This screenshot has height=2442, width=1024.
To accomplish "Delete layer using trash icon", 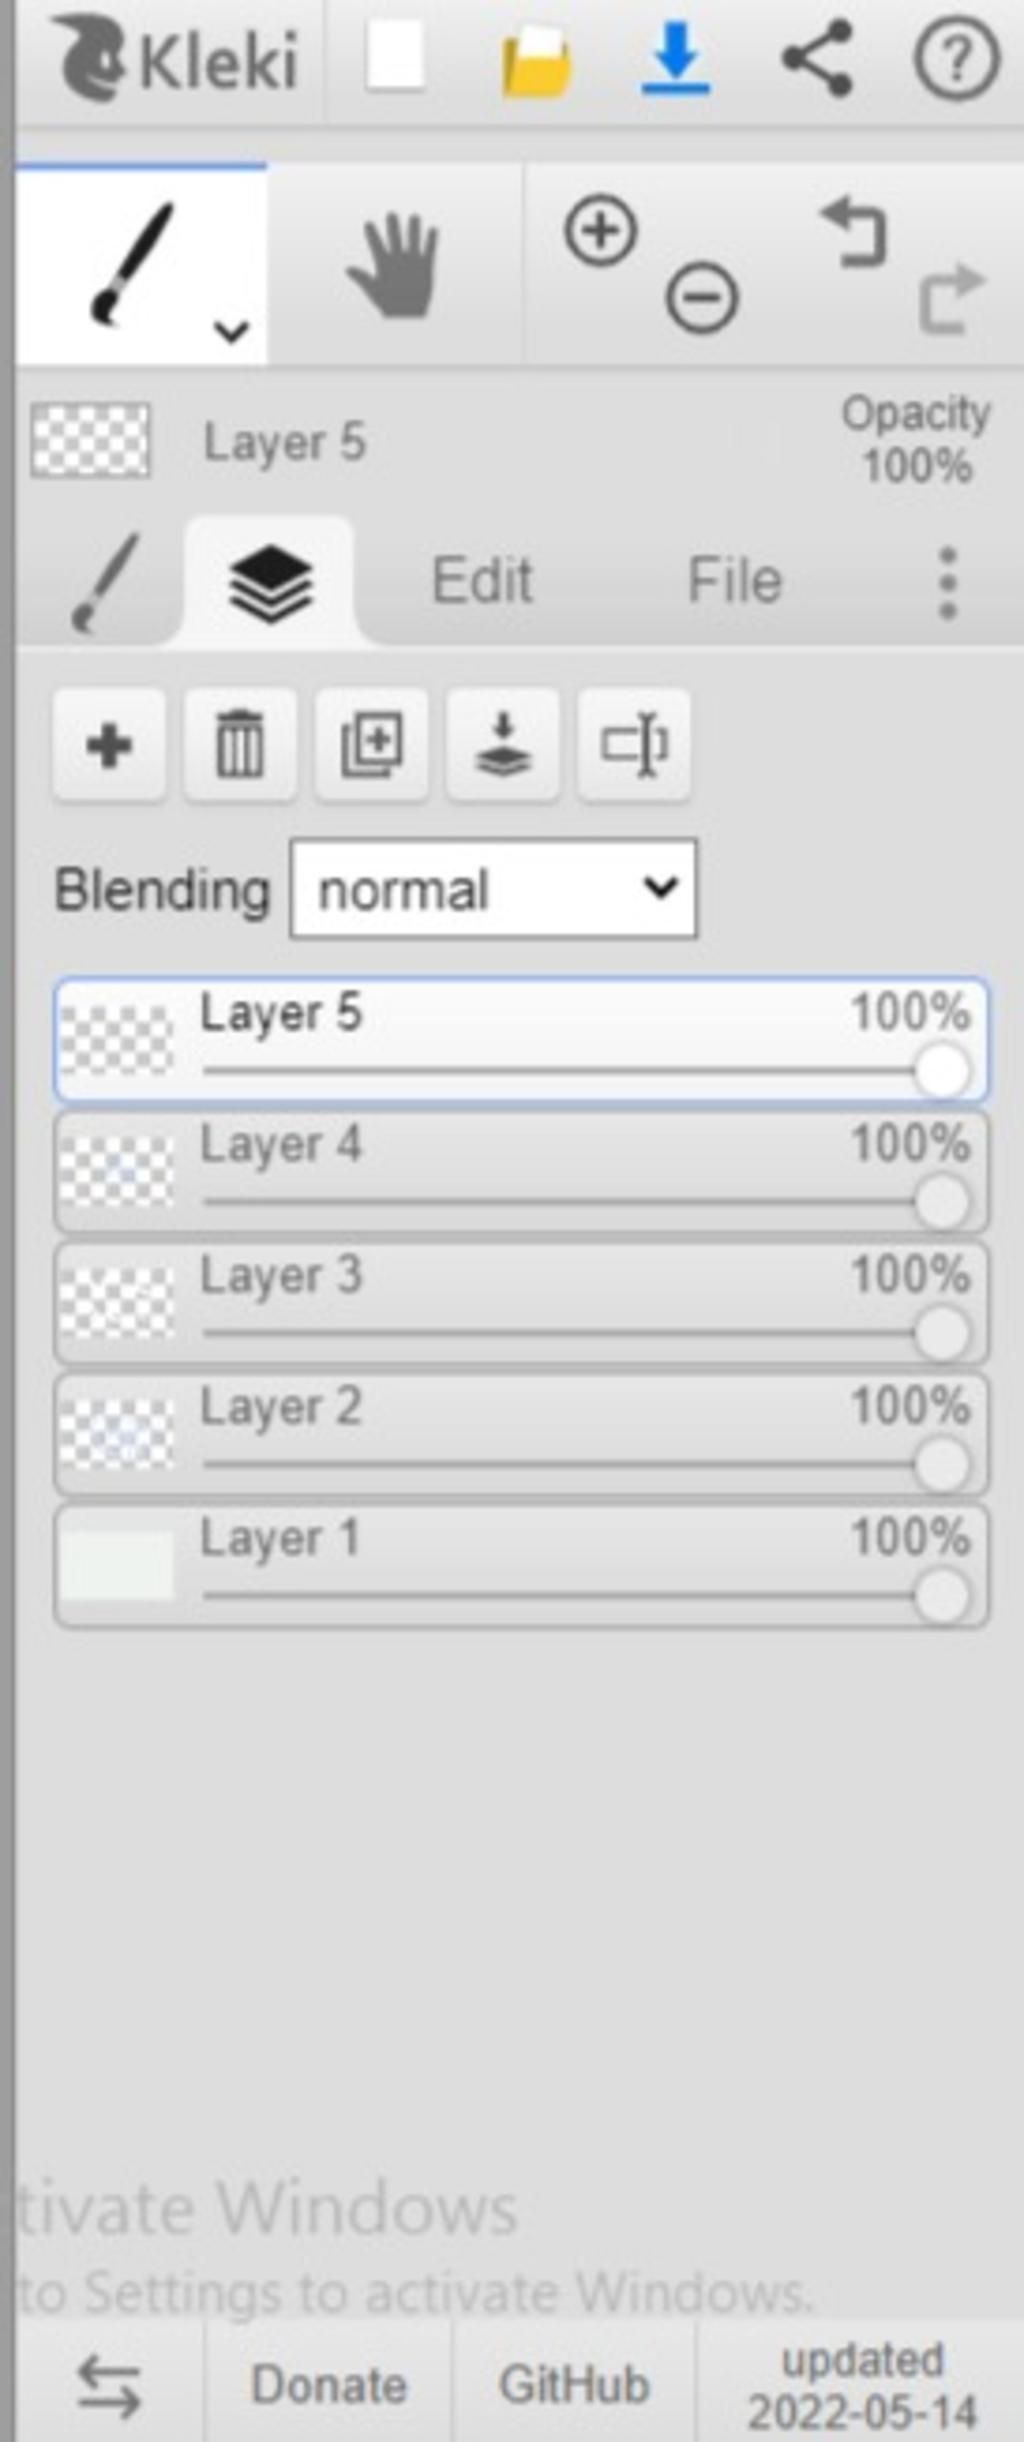I will [240, 745].
